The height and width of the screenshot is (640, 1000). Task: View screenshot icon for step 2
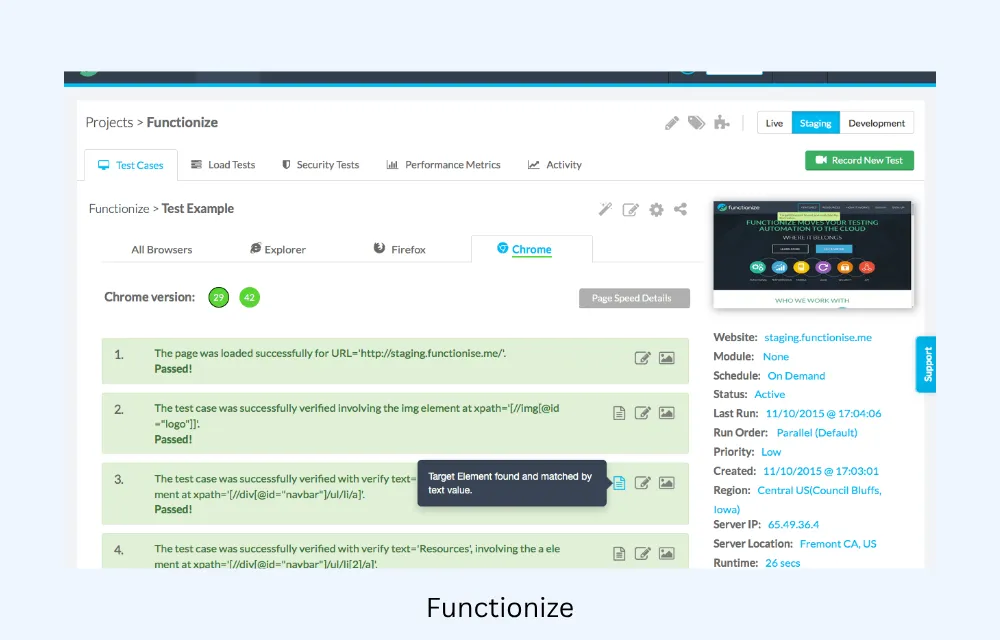(666, 413)
